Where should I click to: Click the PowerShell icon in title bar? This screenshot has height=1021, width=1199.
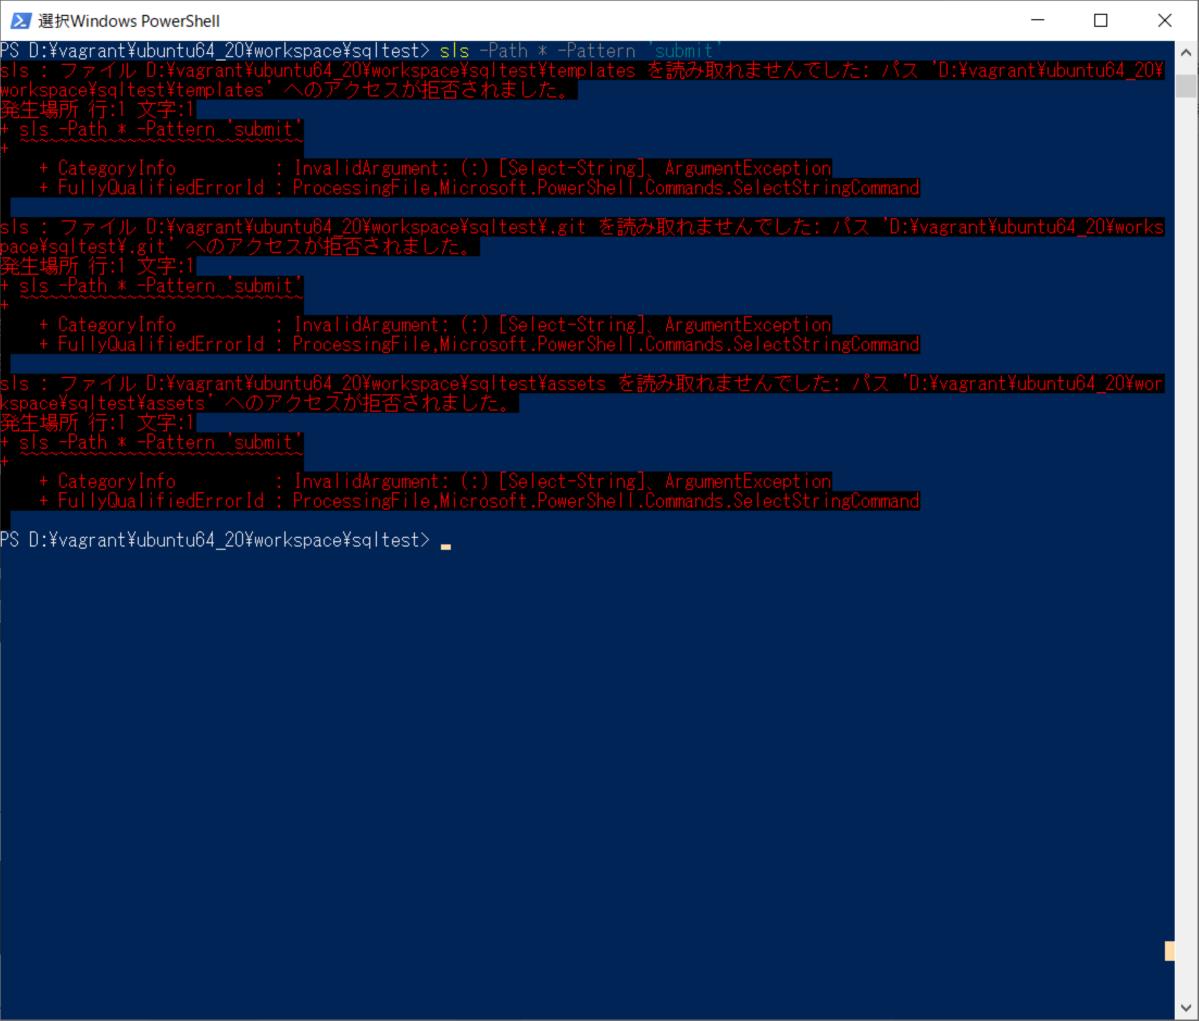(x=21, y=21)
